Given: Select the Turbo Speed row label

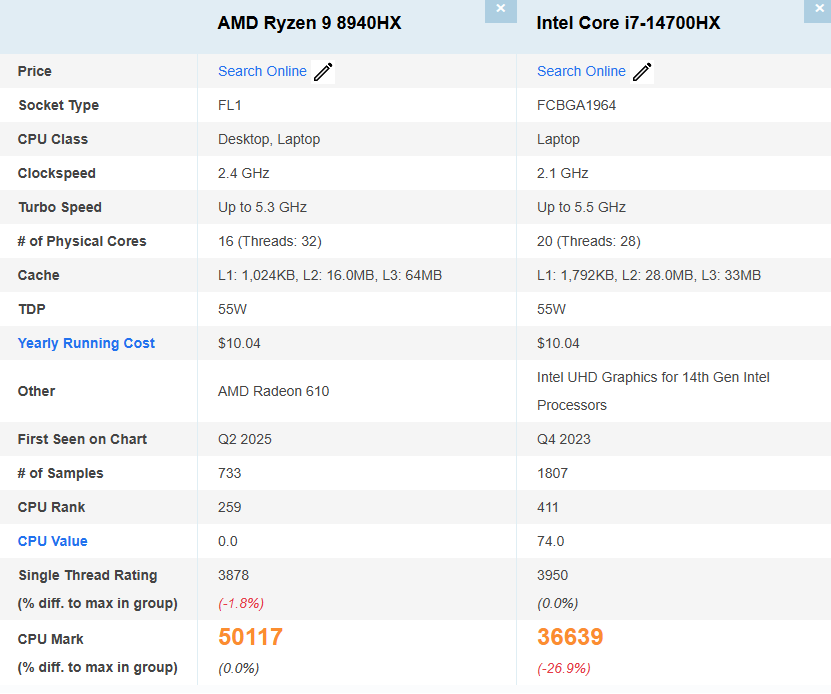Looking at the screenshot, I should pyautogui.click(x=60, y=207).
